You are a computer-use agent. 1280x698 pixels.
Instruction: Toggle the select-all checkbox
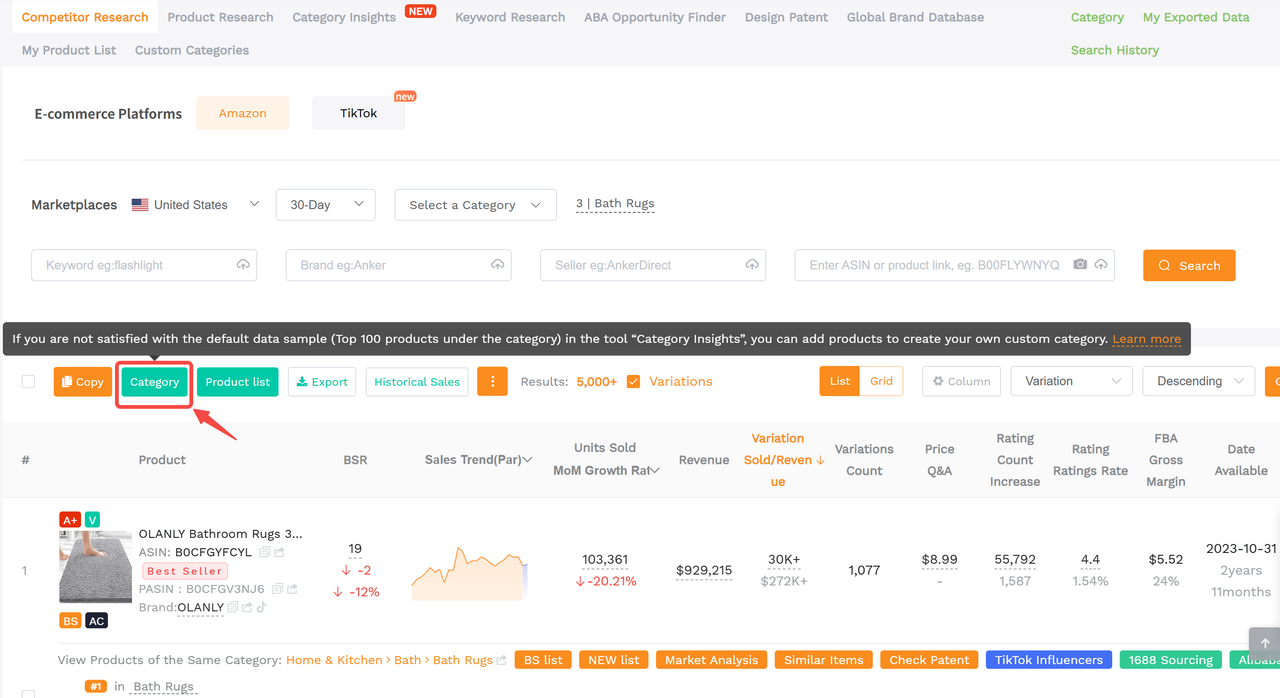[28, 381]
